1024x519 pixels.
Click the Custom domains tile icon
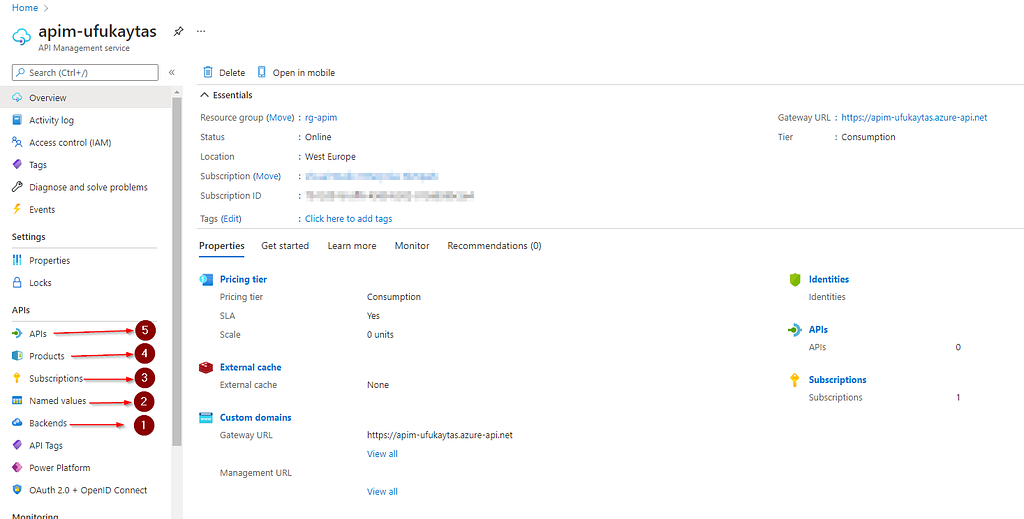206,418
